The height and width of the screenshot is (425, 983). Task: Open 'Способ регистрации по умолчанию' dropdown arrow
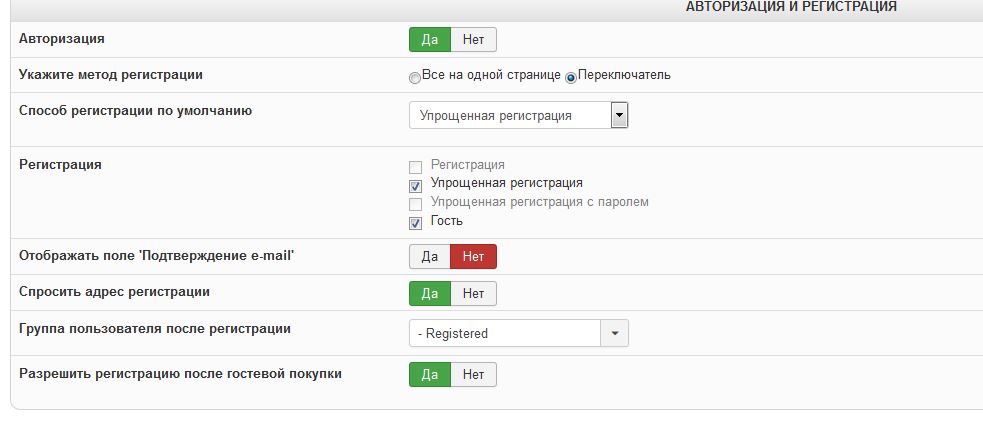[x=619, y=115]
